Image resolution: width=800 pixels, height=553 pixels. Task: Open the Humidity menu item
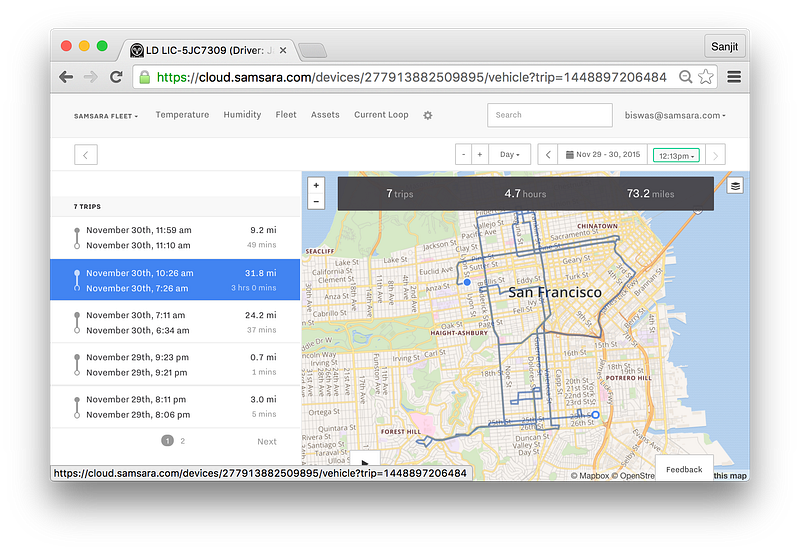pos(242,115)
